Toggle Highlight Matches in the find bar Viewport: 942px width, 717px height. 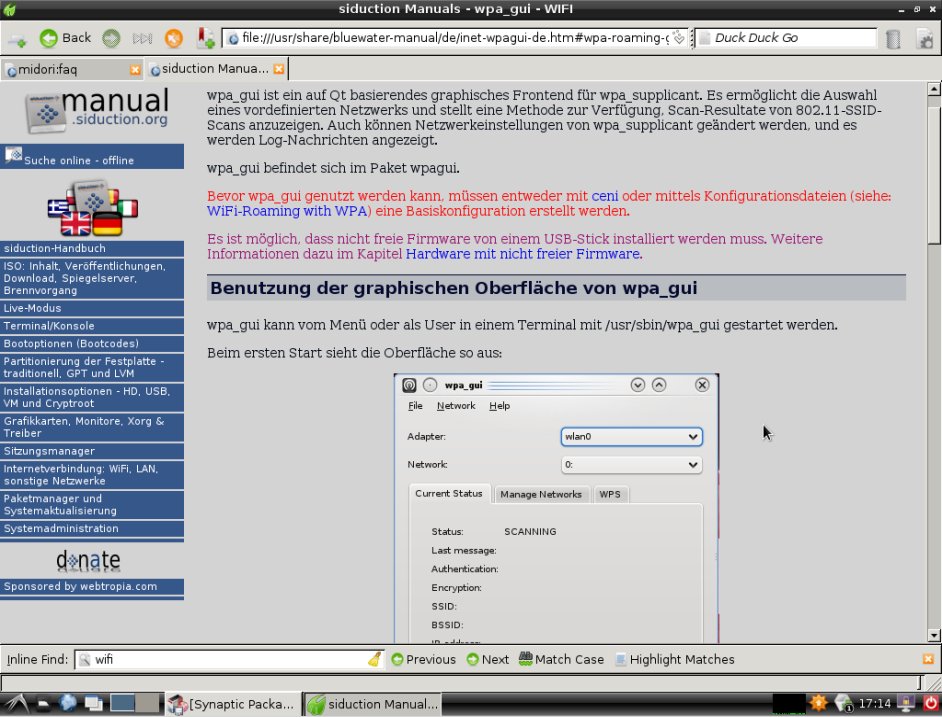pos(675,659)
